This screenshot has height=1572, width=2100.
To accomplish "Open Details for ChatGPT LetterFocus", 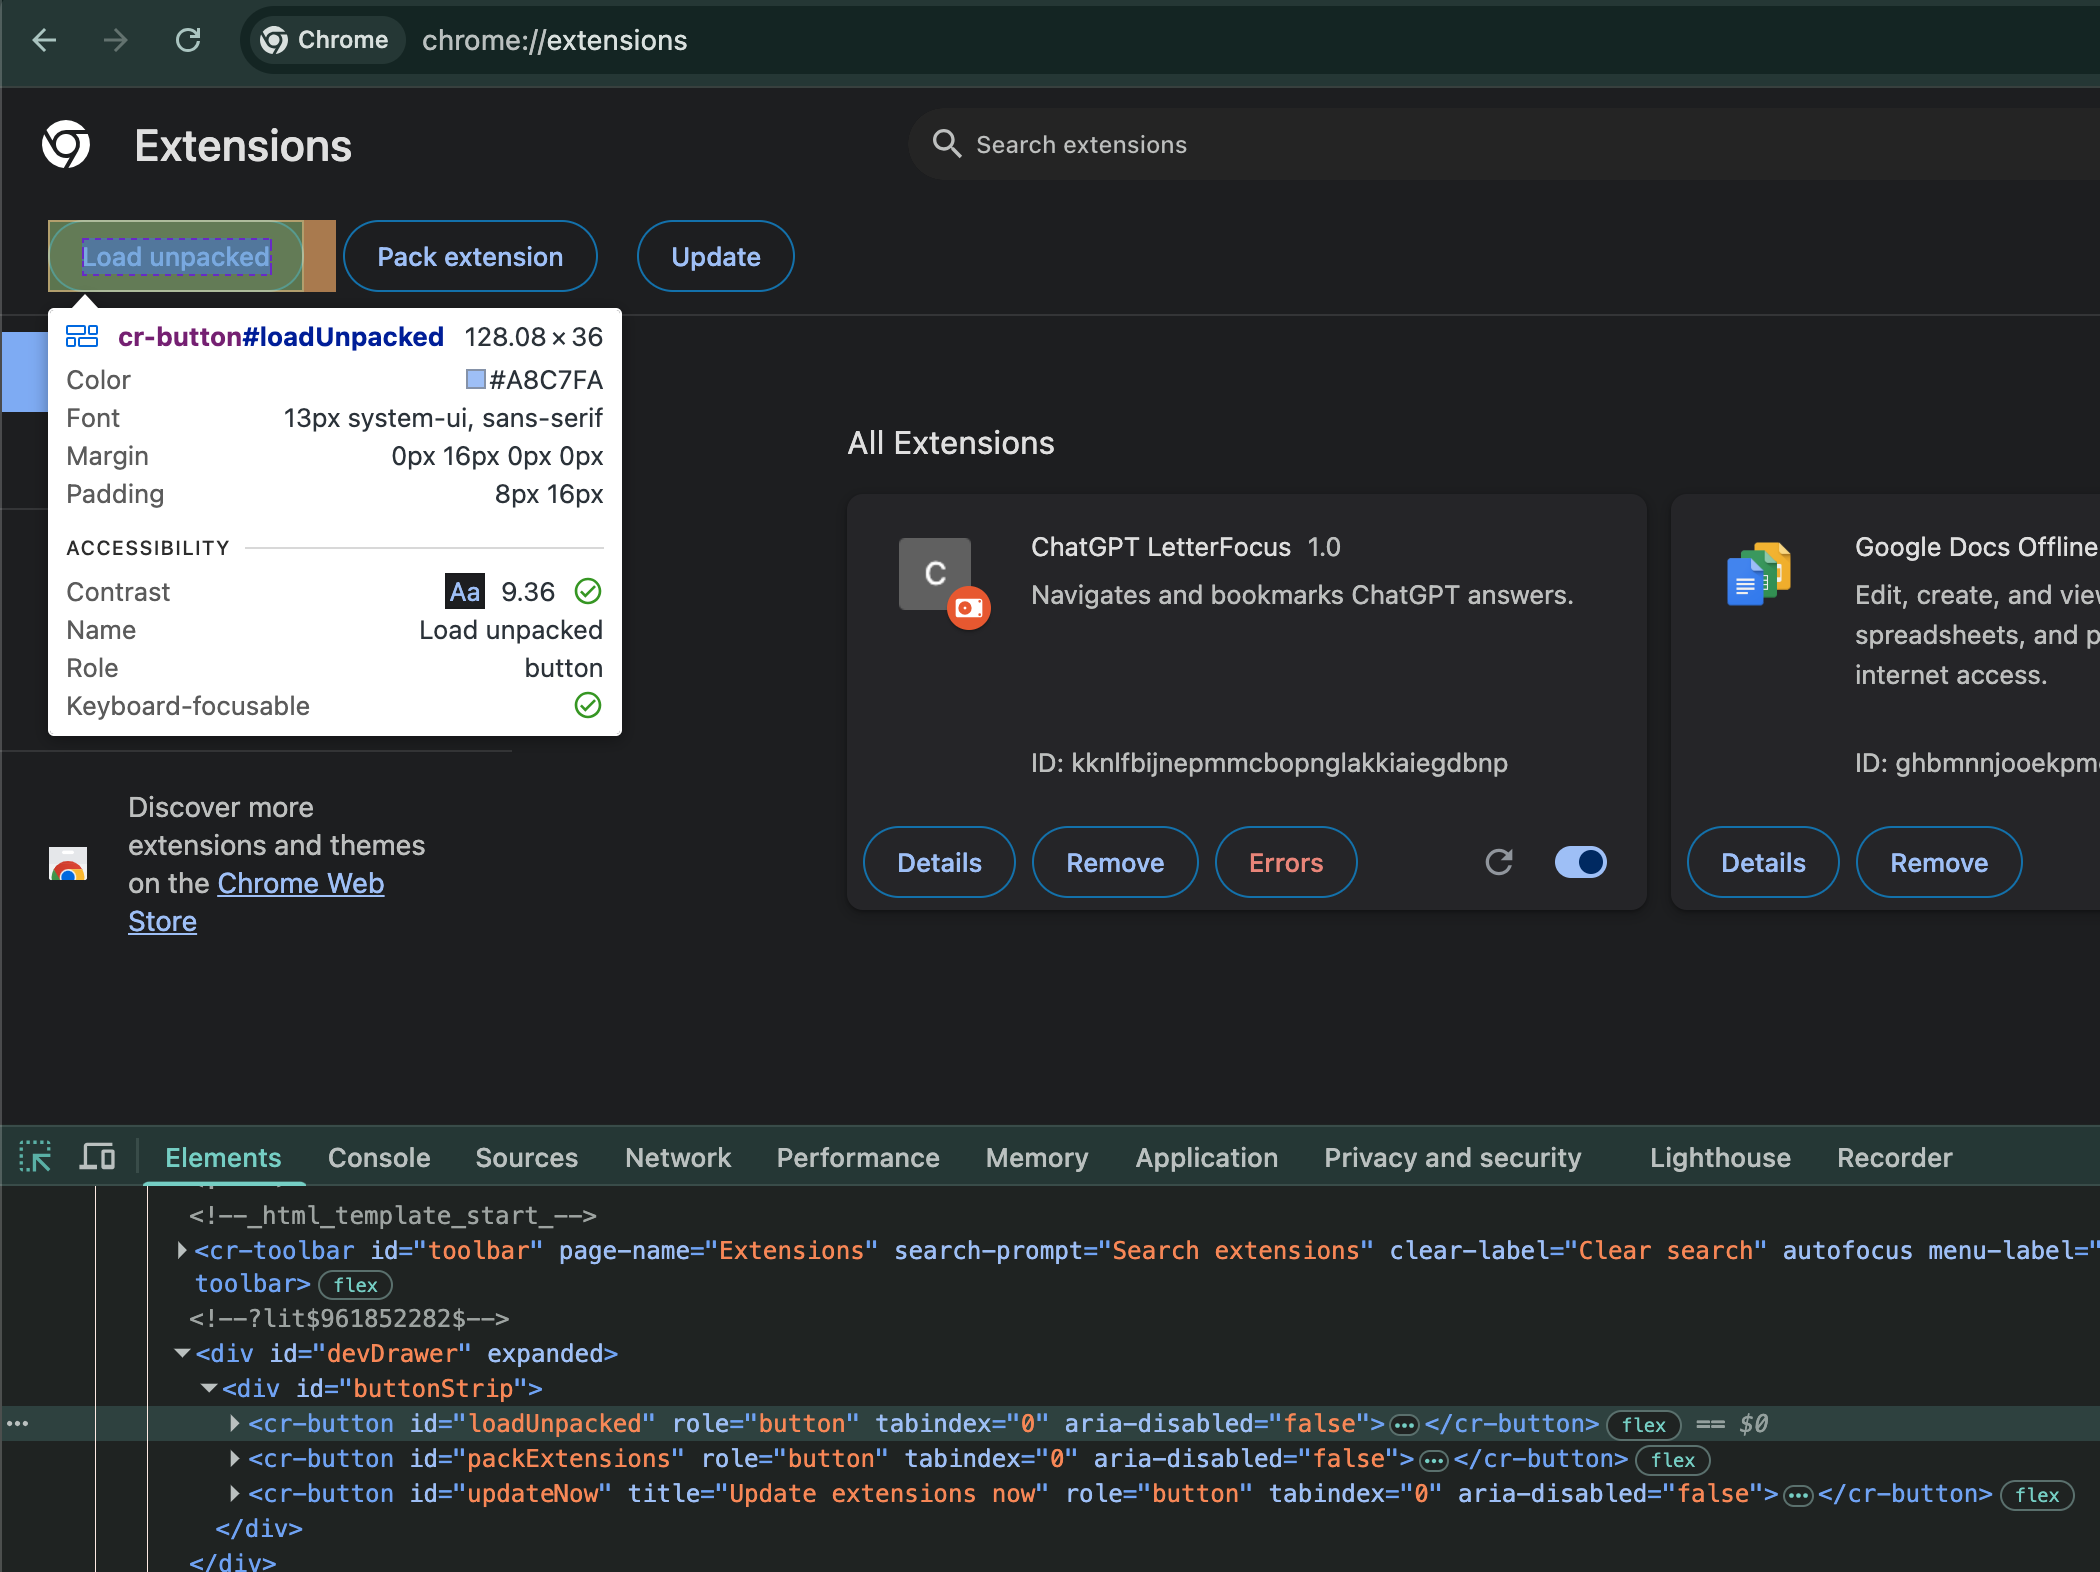I will [x=939, y=863].
